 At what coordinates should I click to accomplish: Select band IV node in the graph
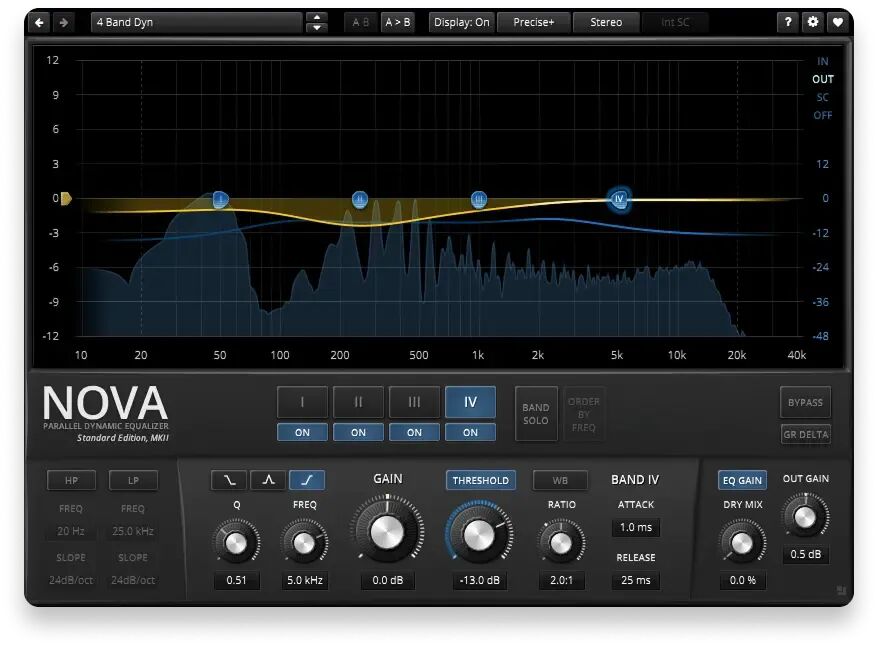pos(619,199)
